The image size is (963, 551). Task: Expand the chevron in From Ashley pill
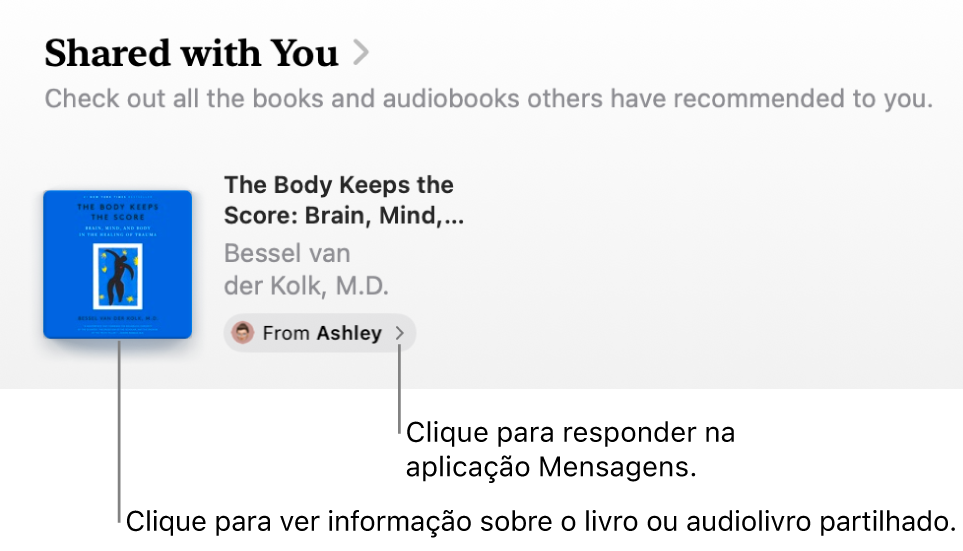400,333
